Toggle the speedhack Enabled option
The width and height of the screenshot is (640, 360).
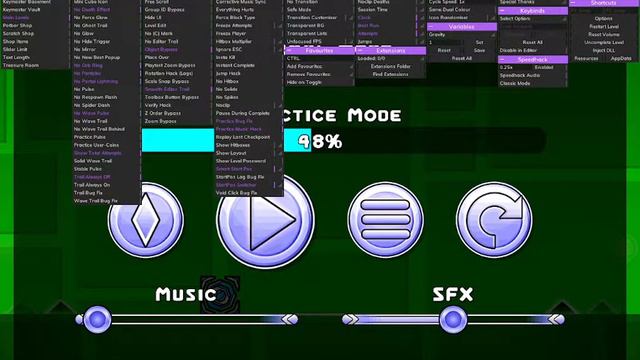tap(549, 67)
